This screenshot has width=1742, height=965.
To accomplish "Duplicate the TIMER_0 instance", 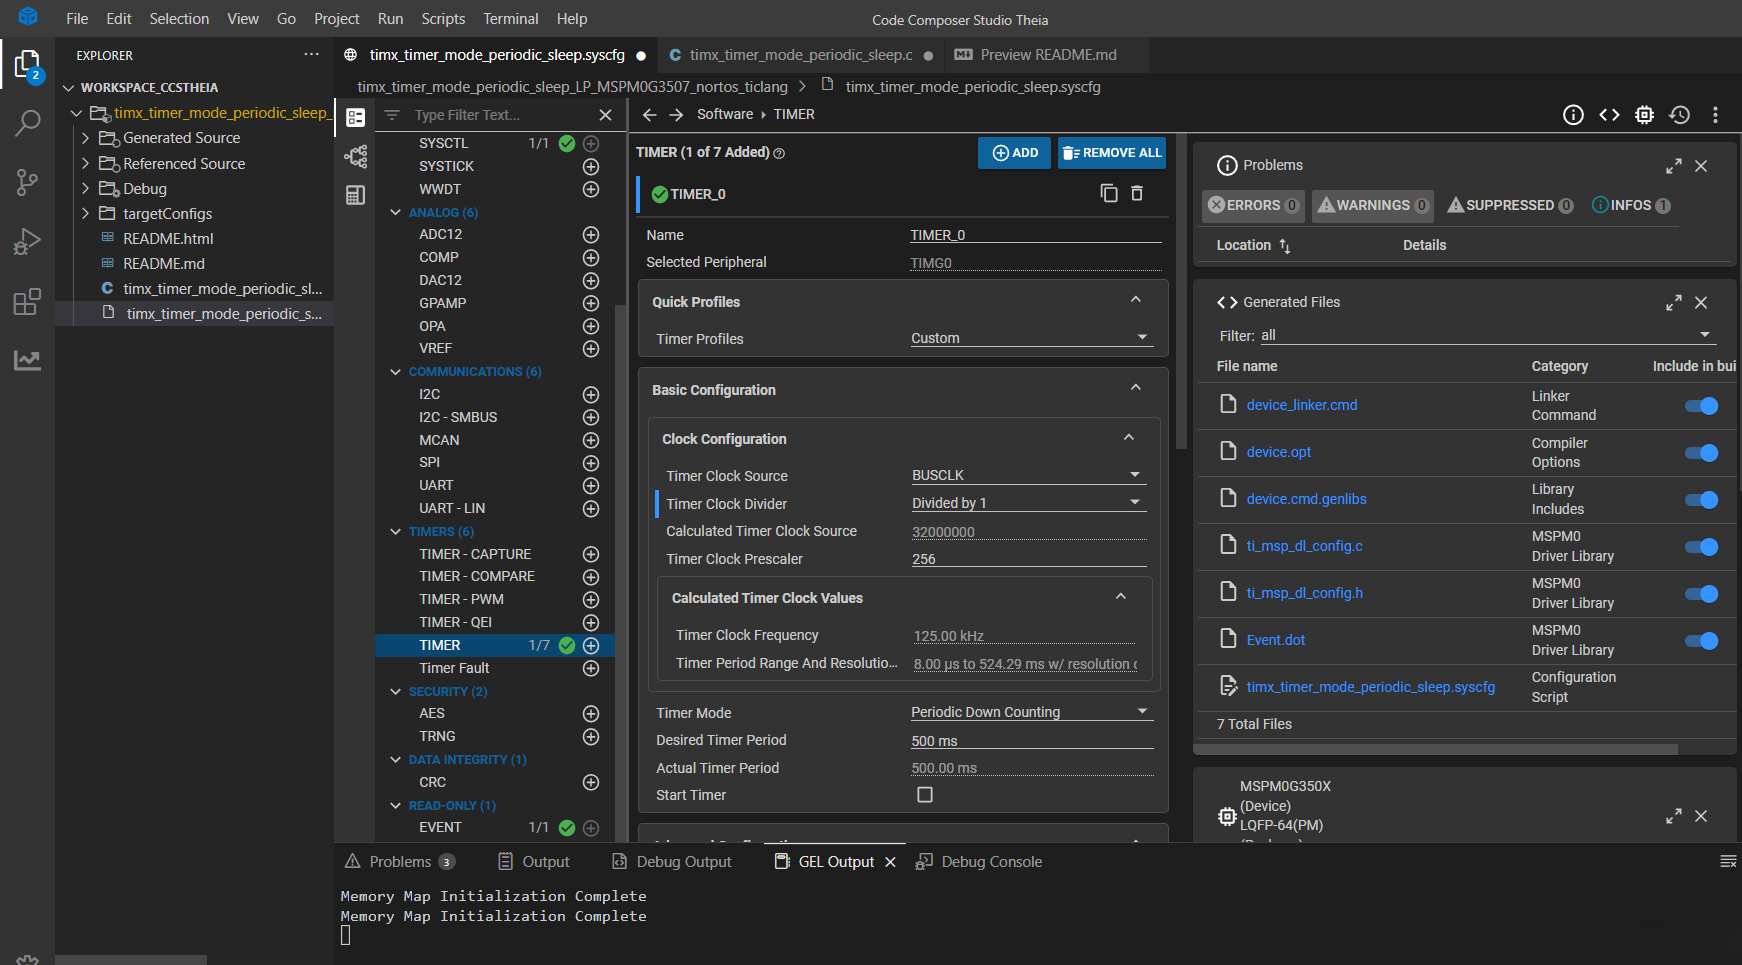I will tap(1108, 193).
